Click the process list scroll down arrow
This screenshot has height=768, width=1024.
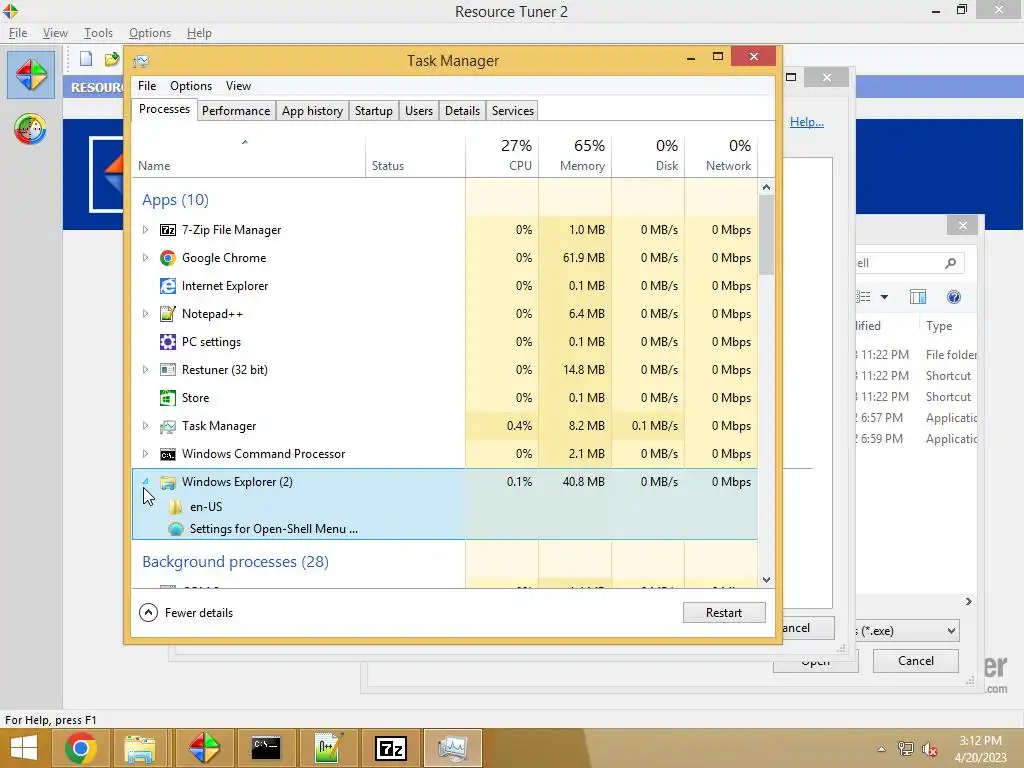coord(766,580)
